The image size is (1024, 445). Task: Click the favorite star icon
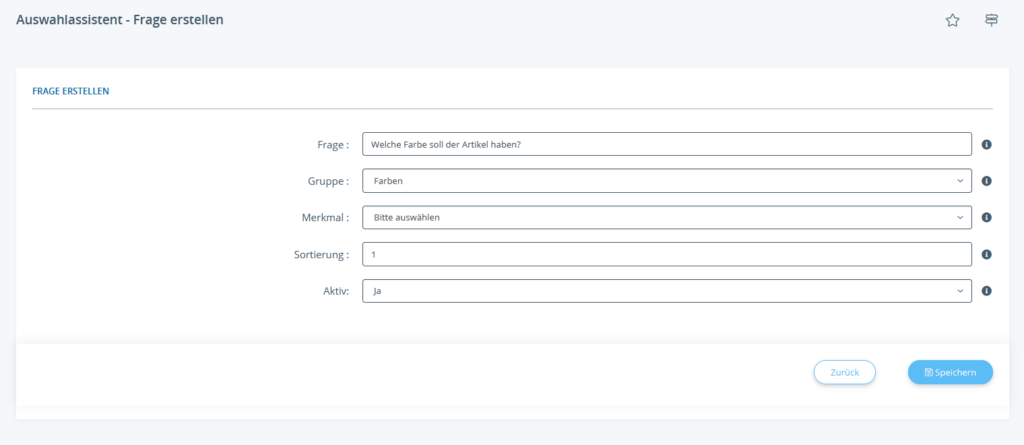952,20
